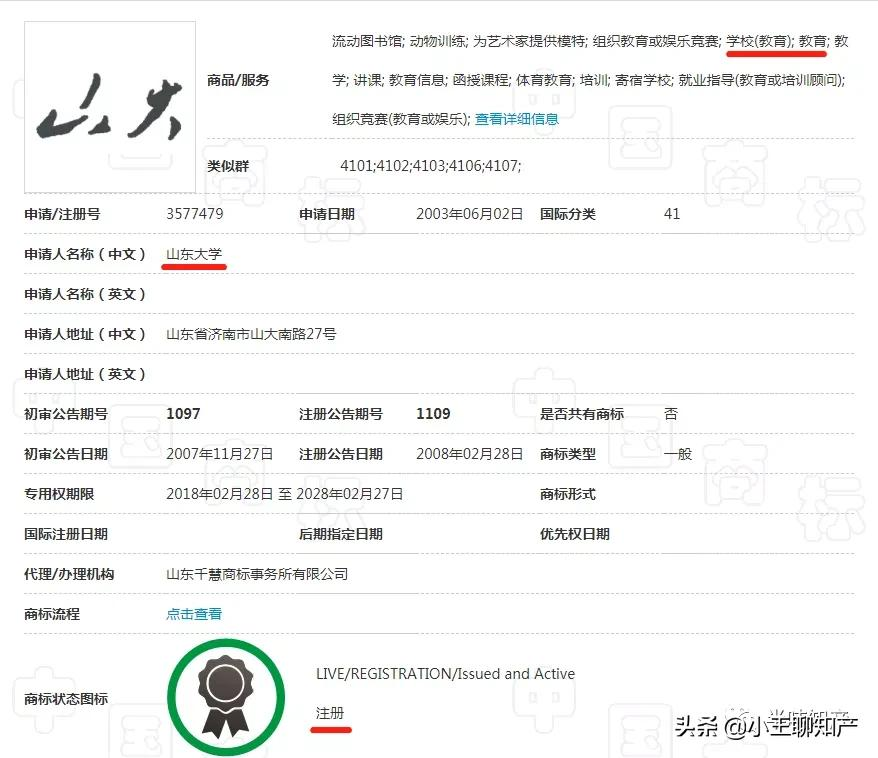Click 流动图书馆 in the goods/services list
The height and width of the screenshot is (758, 878).
coord(367,41)
